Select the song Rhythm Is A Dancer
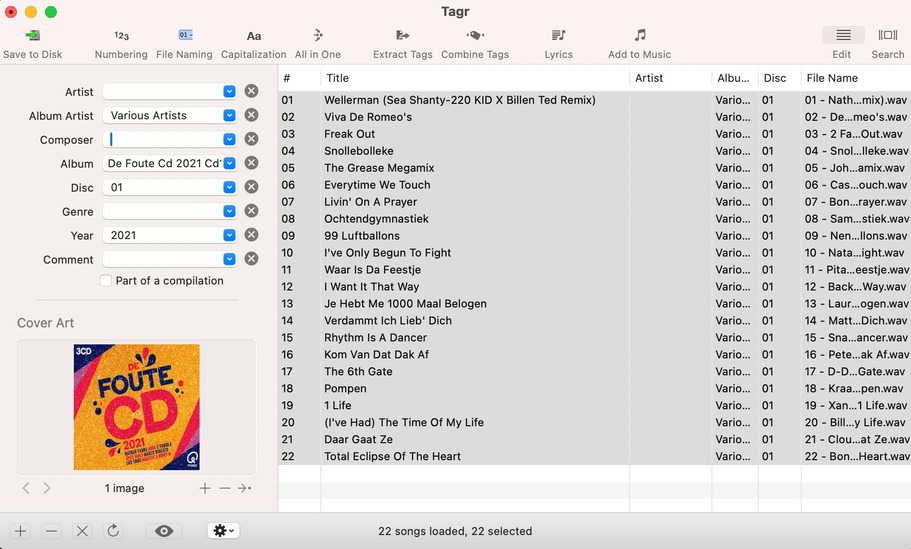Image resolution: width=911 pixels, height=549 pixels. click(375, 338)
